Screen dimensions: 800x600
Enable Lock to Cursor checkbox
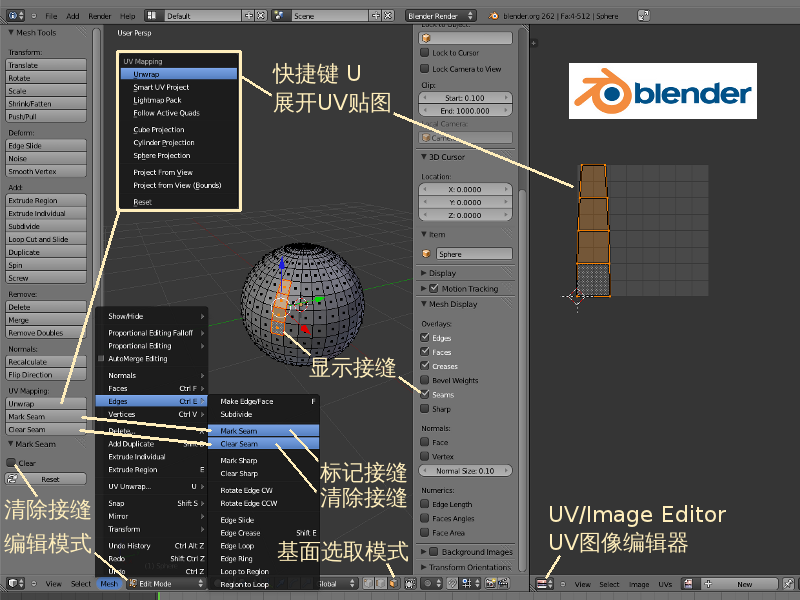click(424, 53)
